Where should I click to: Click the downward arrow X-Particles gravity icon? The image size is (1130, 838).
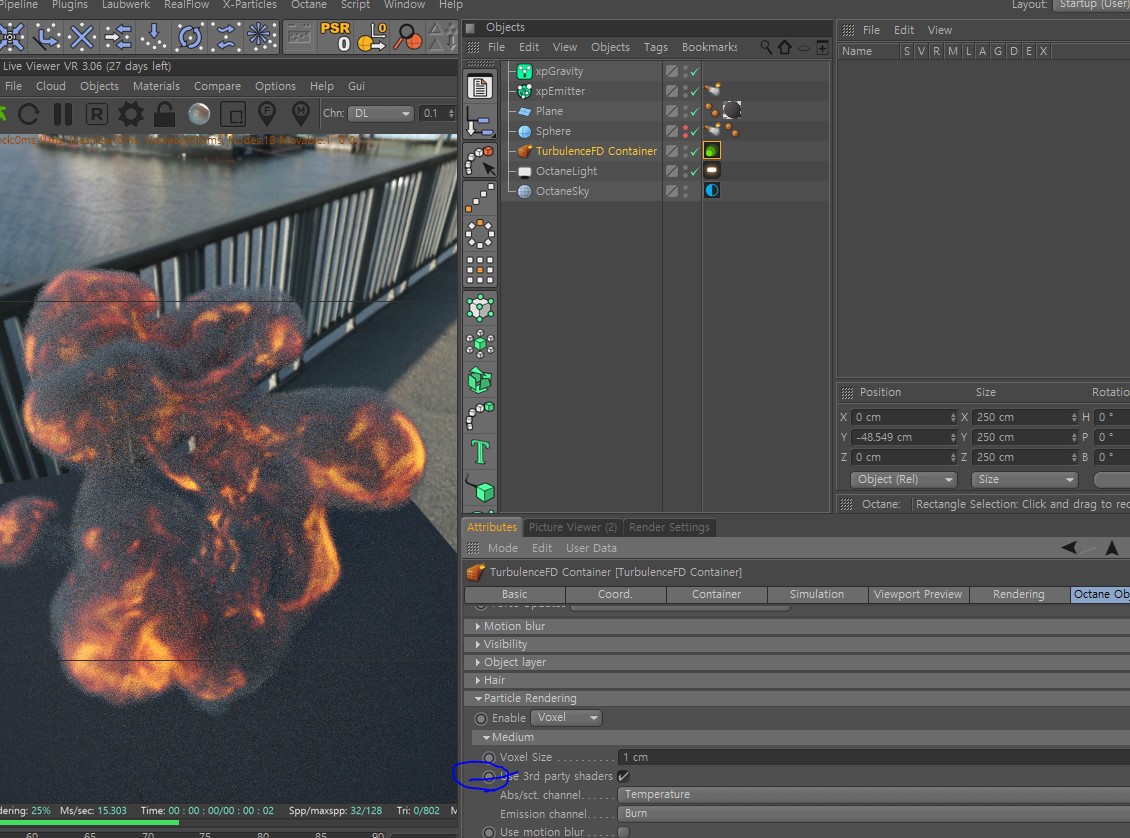[154, 36]
